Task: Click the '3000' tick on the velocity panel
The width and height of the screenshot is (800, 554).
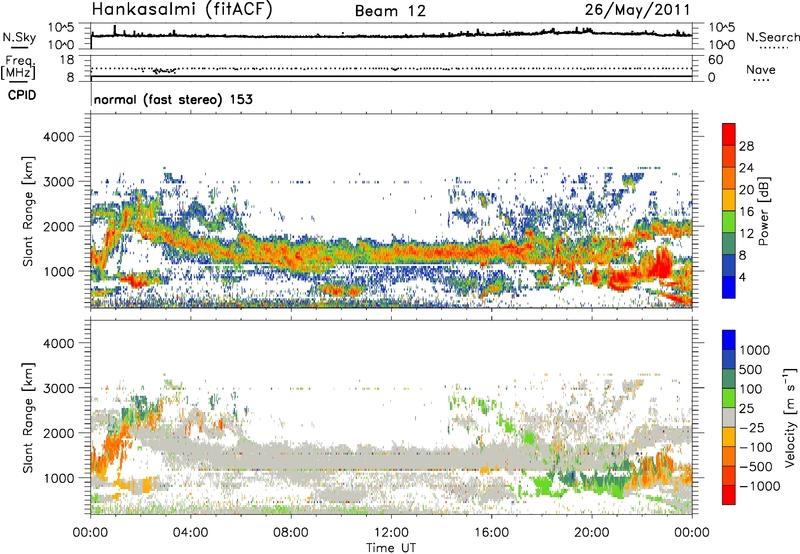Action: click(58, 388)
